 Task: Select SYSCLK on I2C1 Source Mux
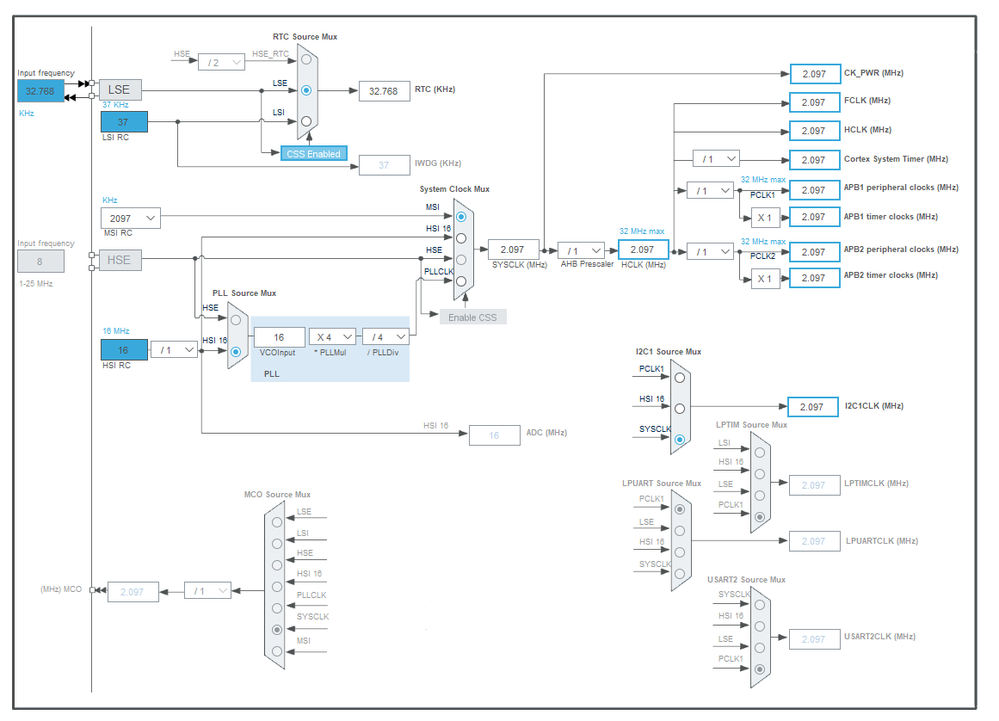680,439
